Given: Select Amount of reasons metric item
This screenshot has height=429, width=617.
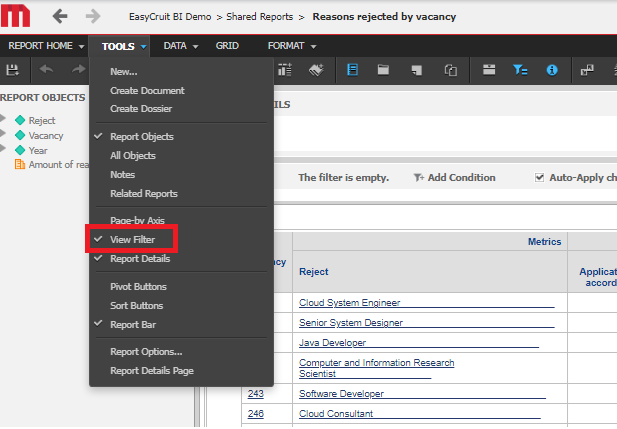Looking at the screenshot, I should [x=59, y=165].
